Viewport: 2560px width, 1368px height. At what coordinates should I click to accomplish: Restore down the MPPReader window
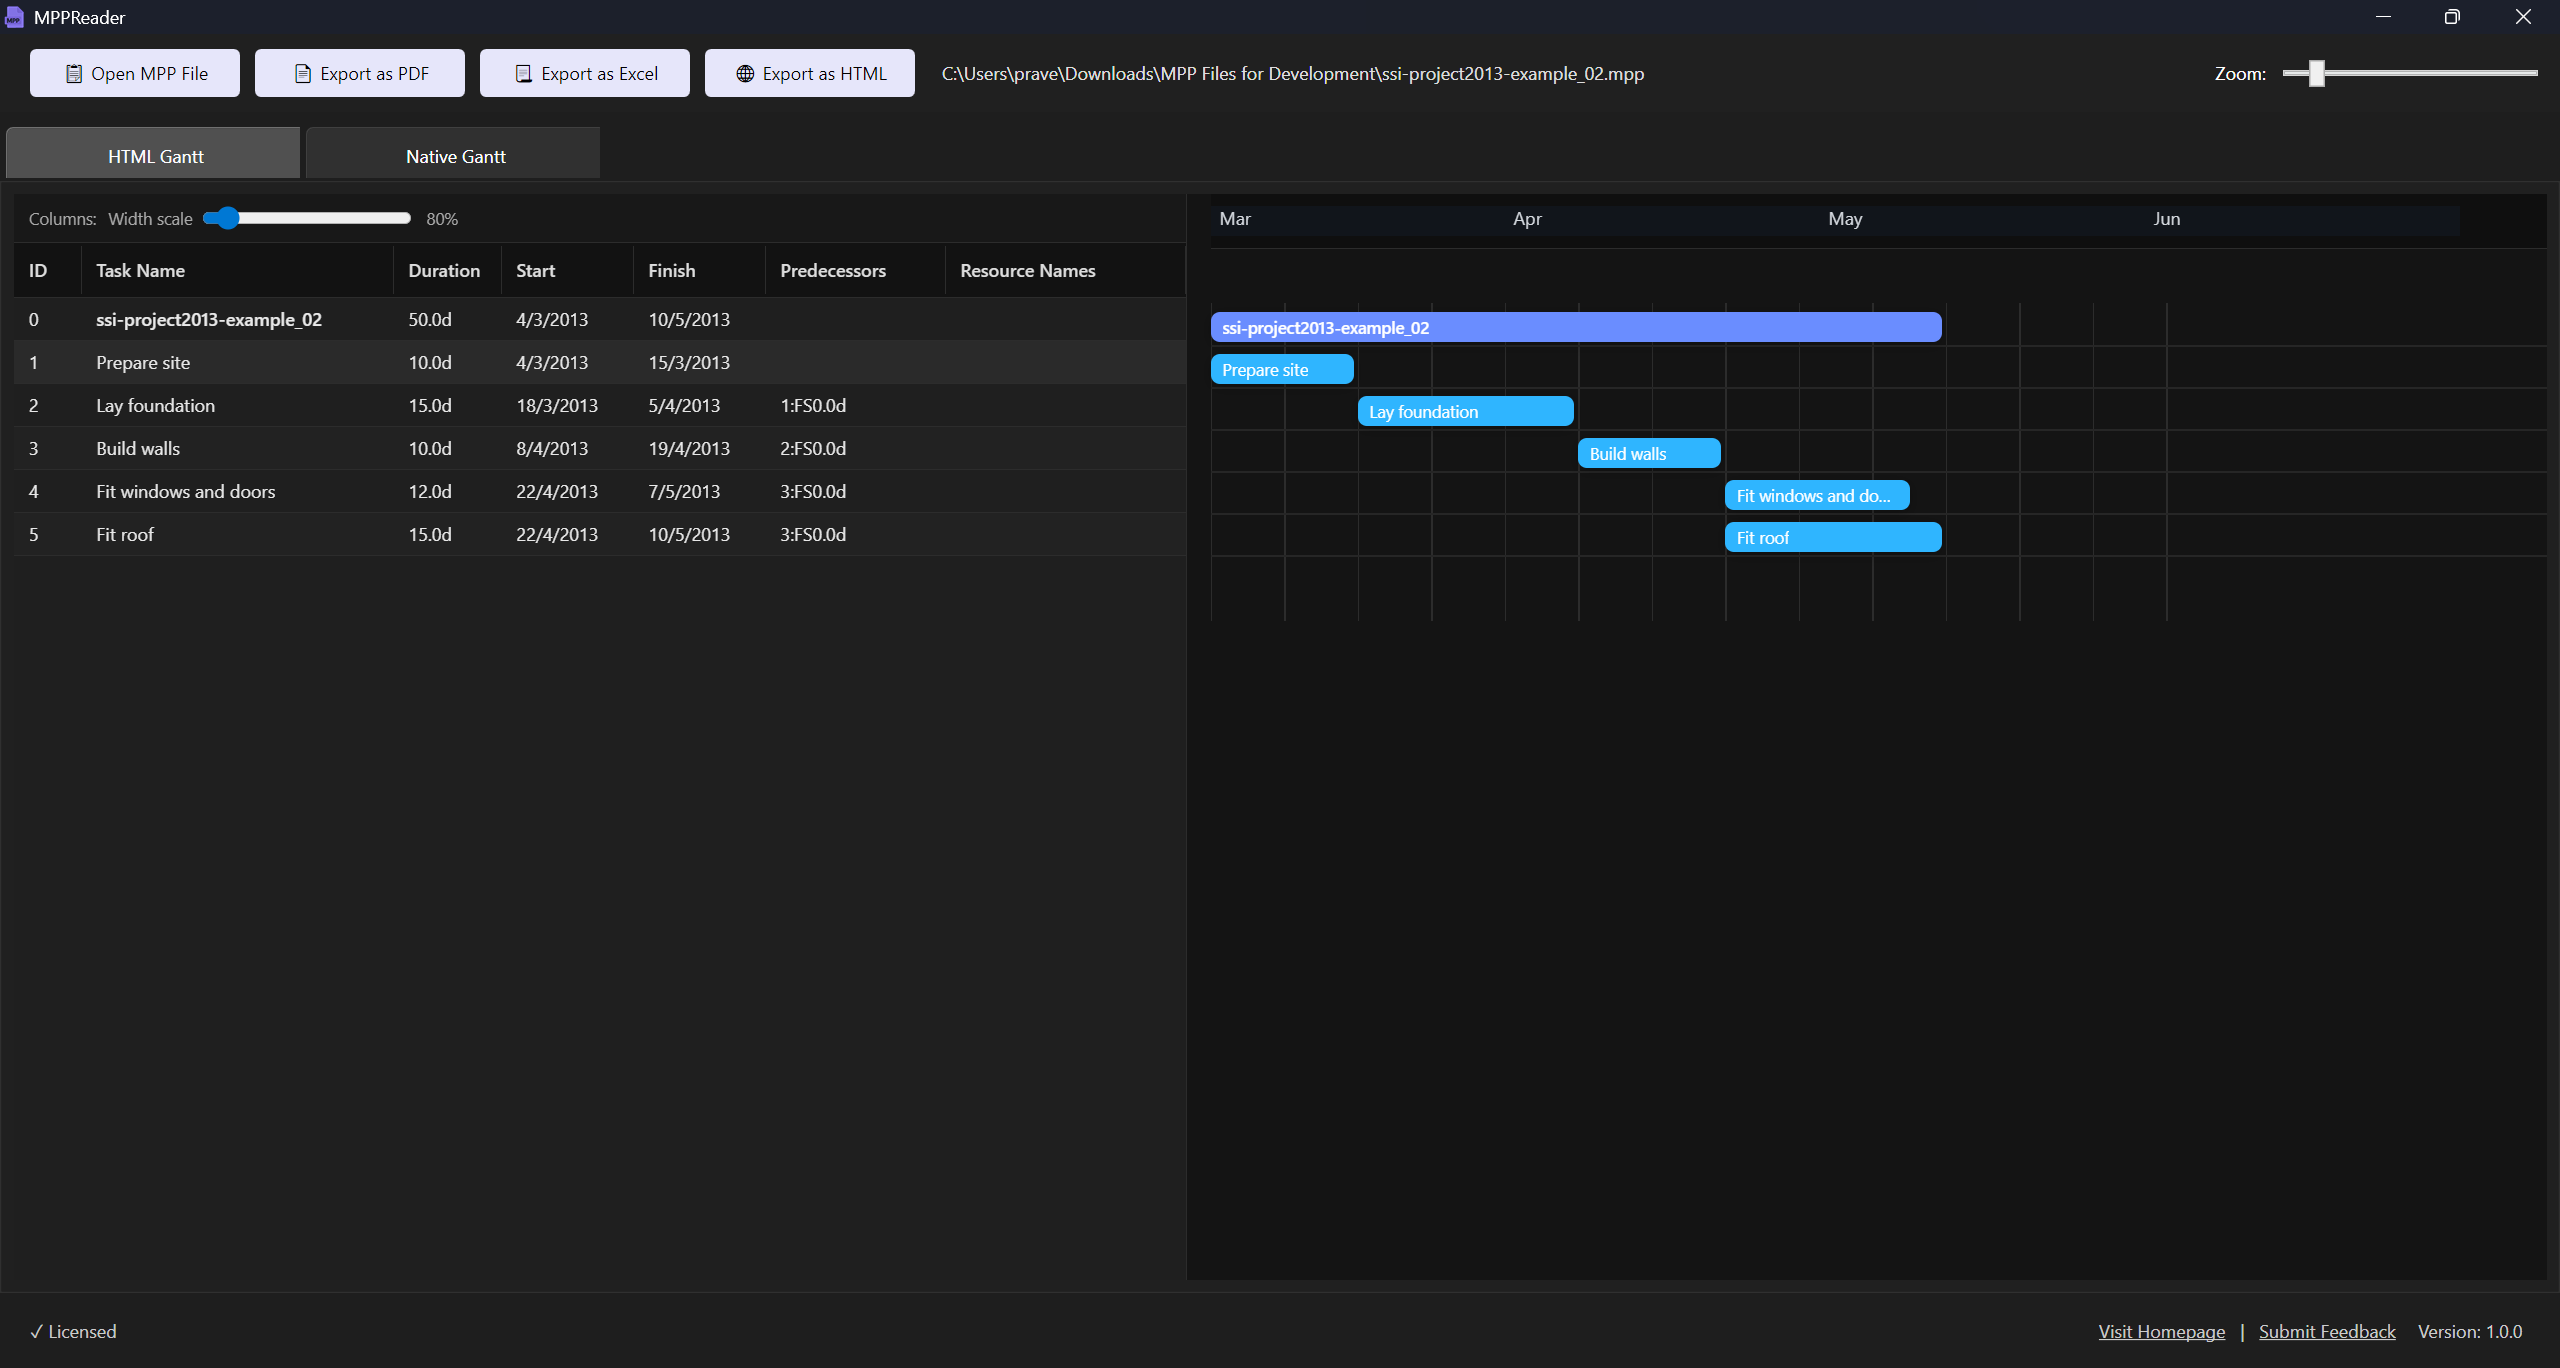click(x=2452, y=17)
